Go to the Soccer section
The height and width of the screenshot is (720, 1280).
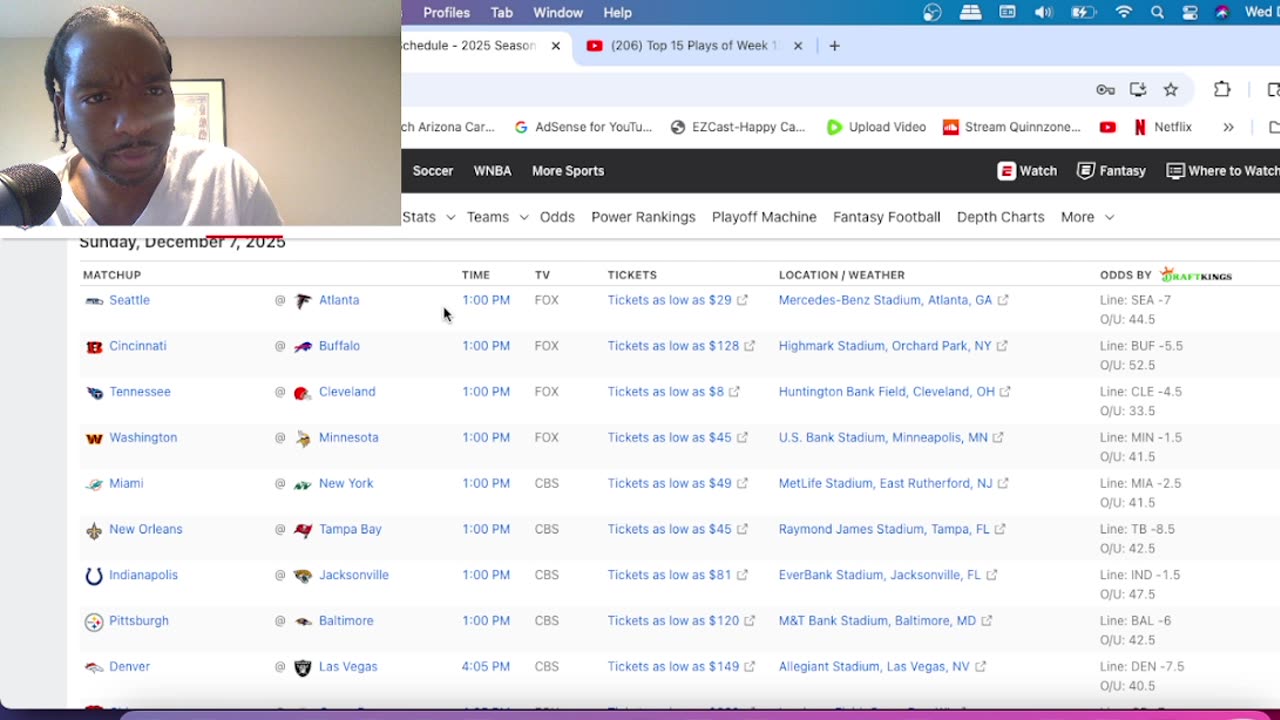433,171
